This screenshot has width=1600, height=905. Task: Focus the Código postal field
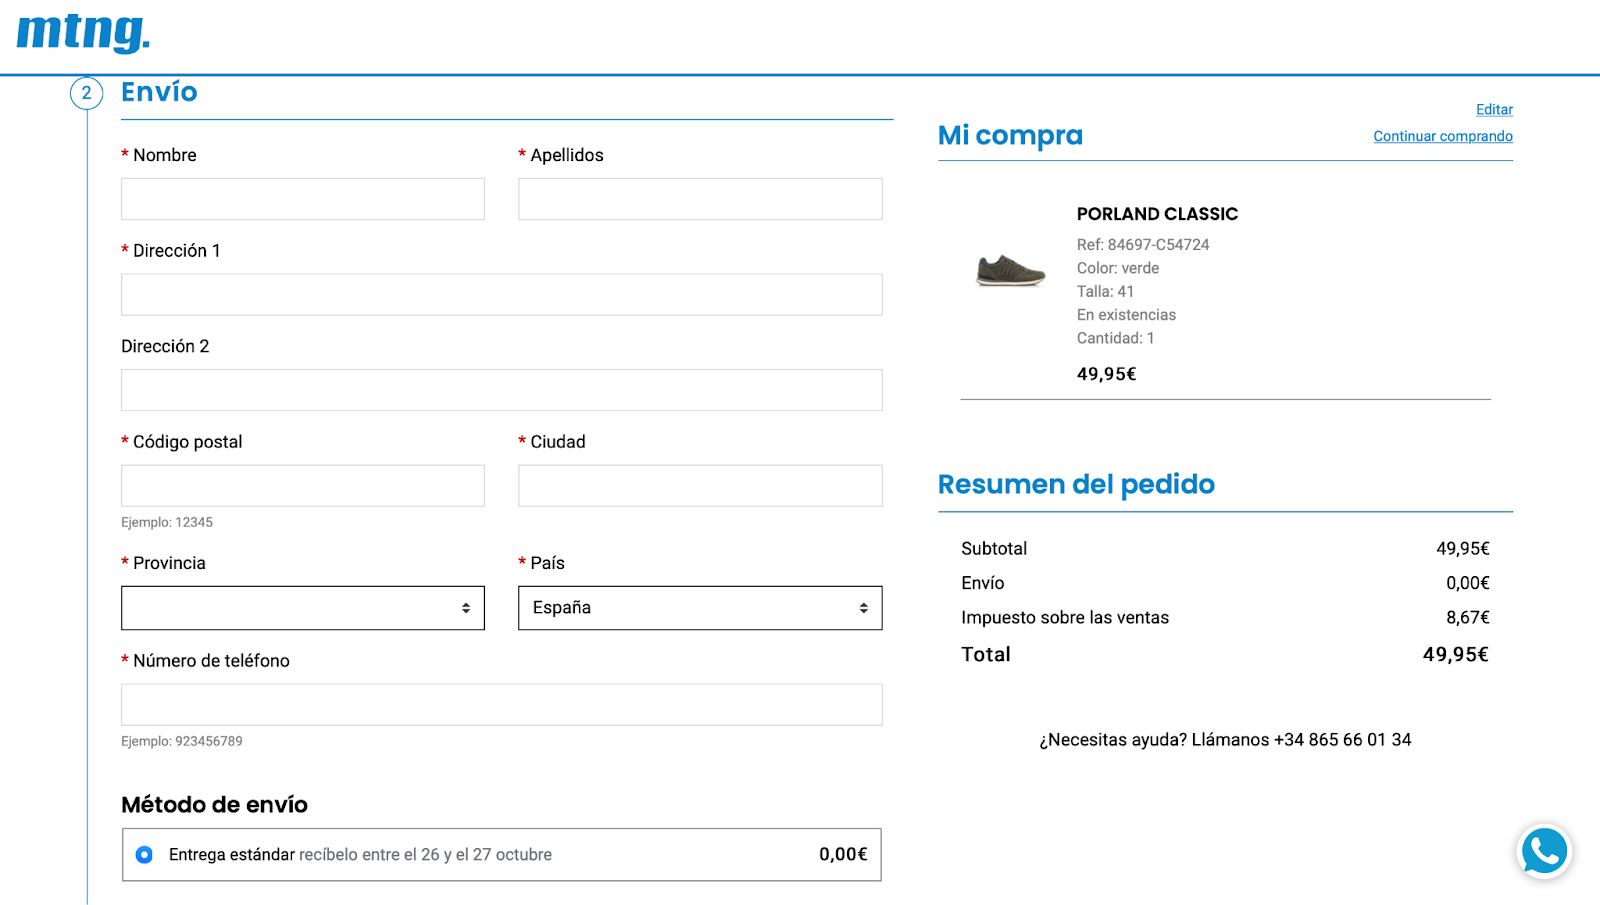[x=303, y=486]
